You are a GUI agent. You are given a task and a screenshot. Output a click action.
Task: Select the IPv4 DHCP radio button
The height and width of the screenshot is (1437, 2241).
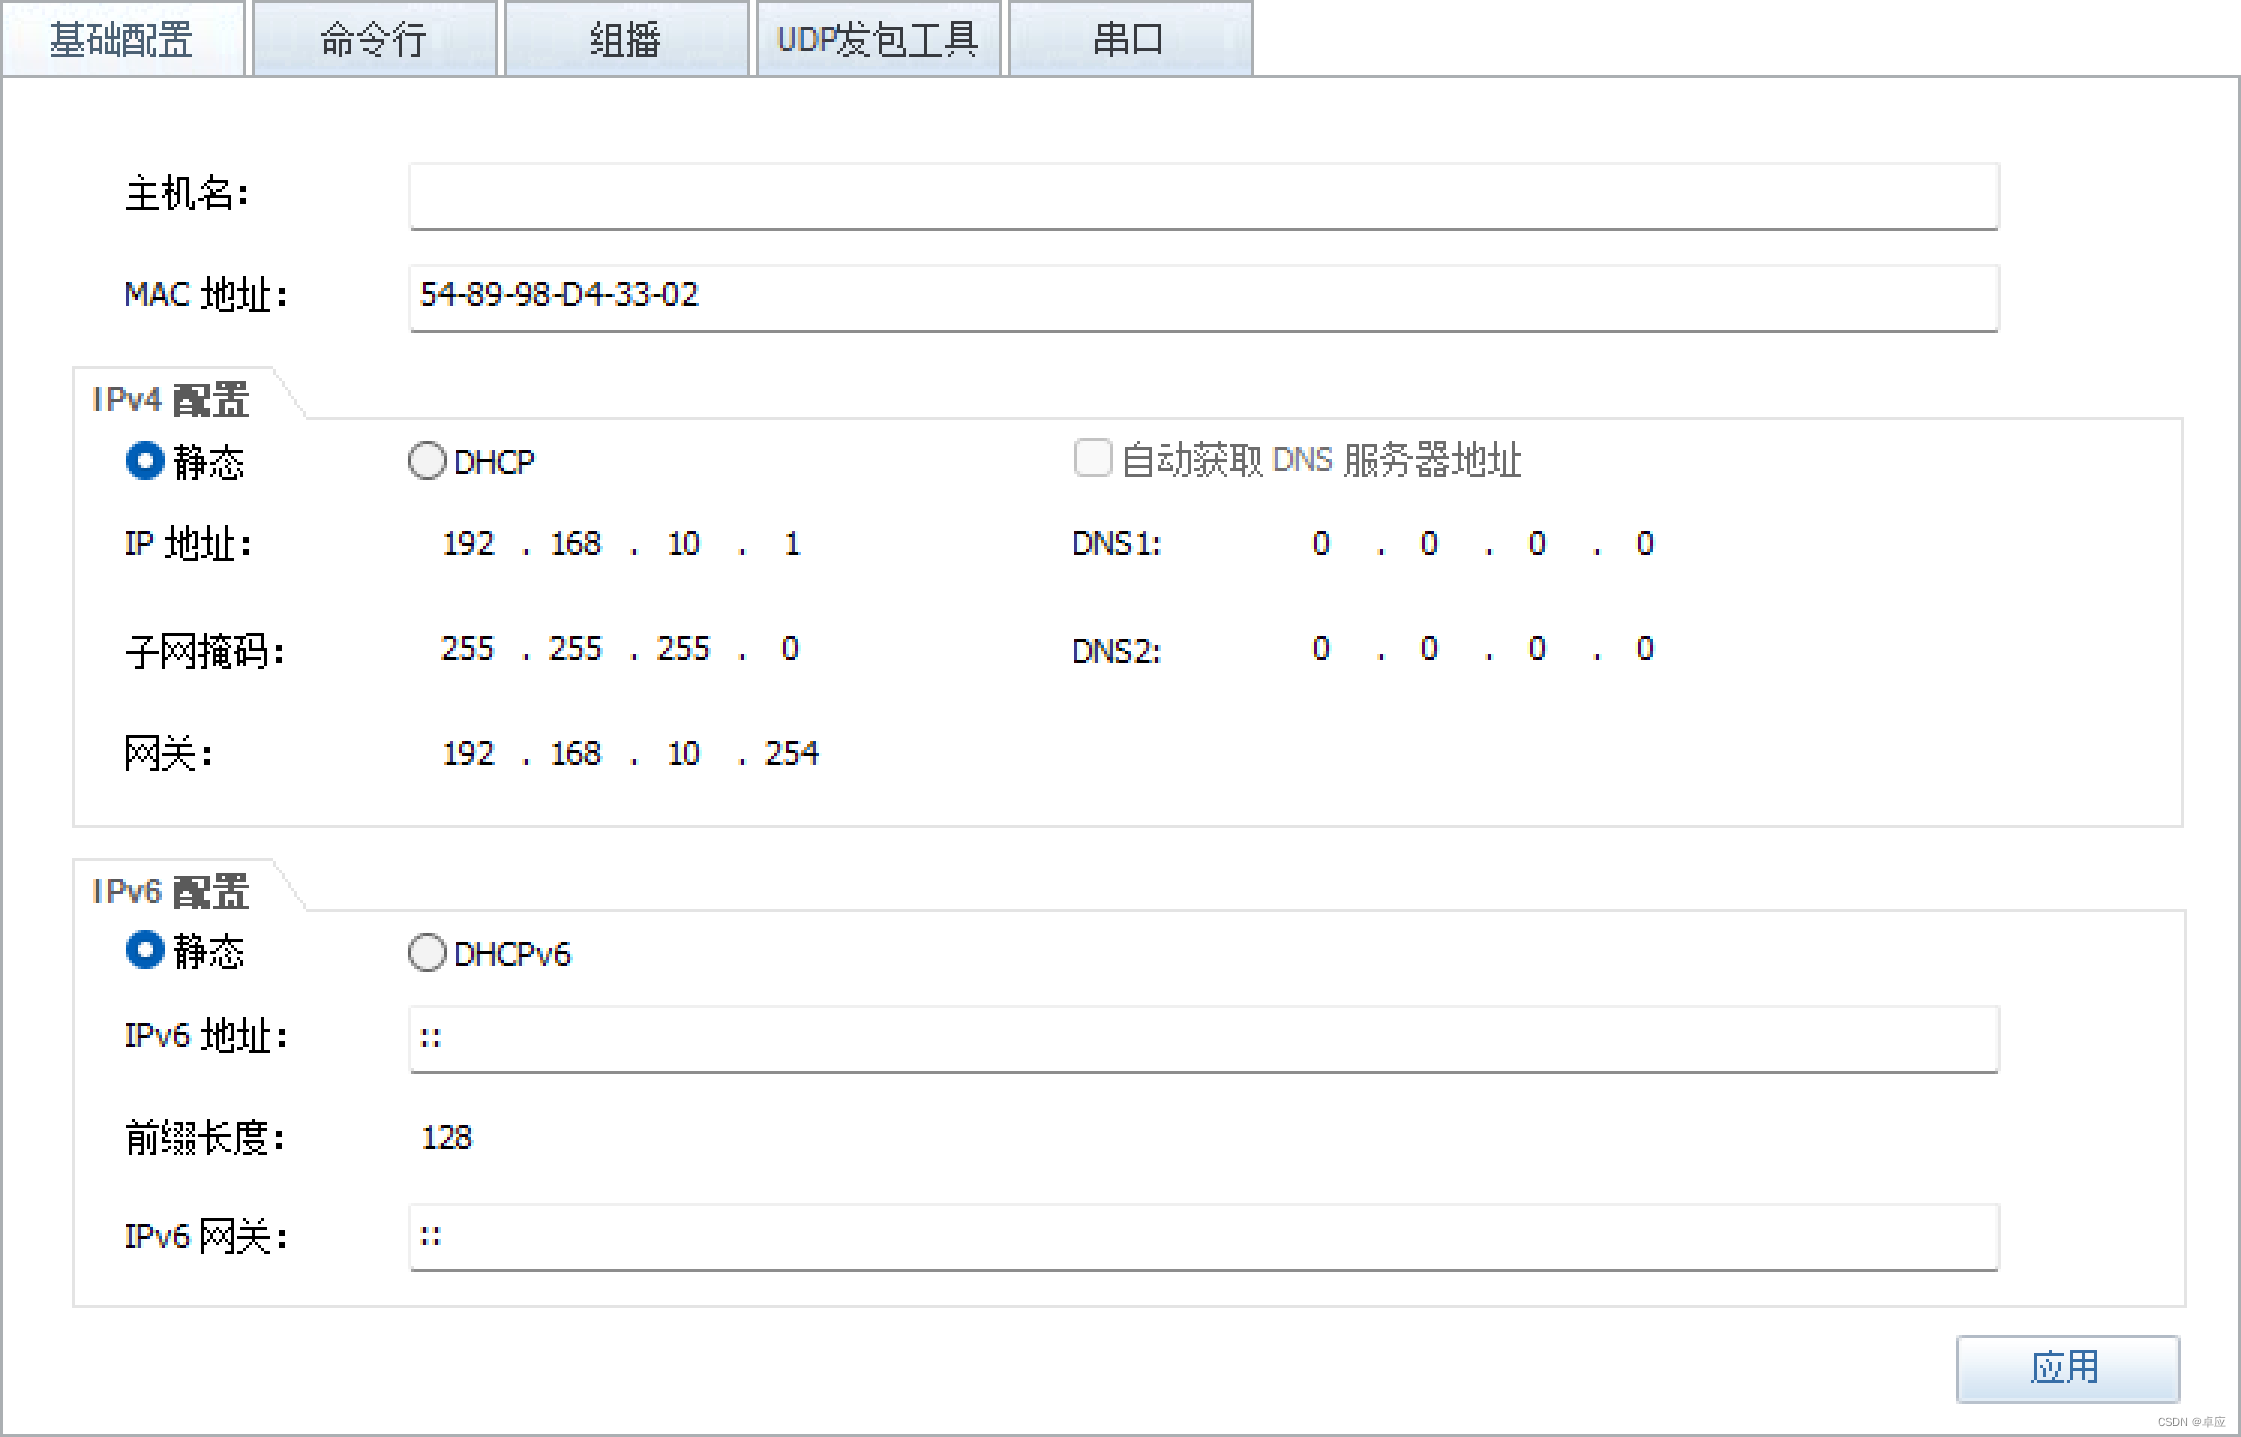tap(427, 461)
